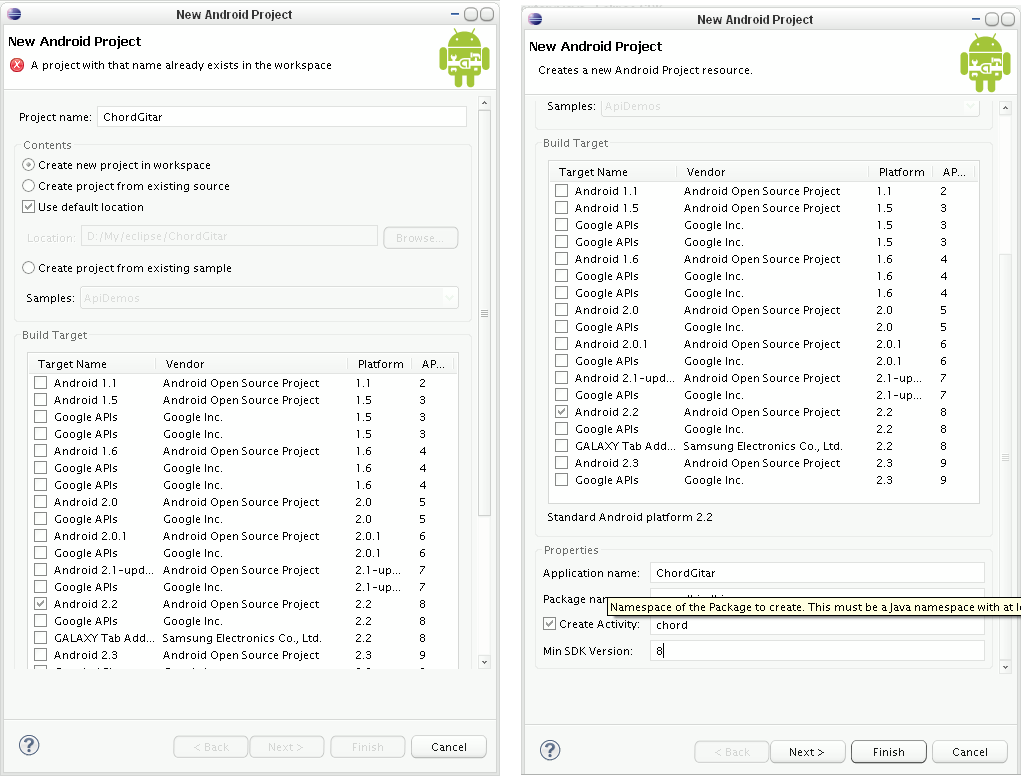
Task: Select Create project from existing sample radio
Action: tap(28, 267)
